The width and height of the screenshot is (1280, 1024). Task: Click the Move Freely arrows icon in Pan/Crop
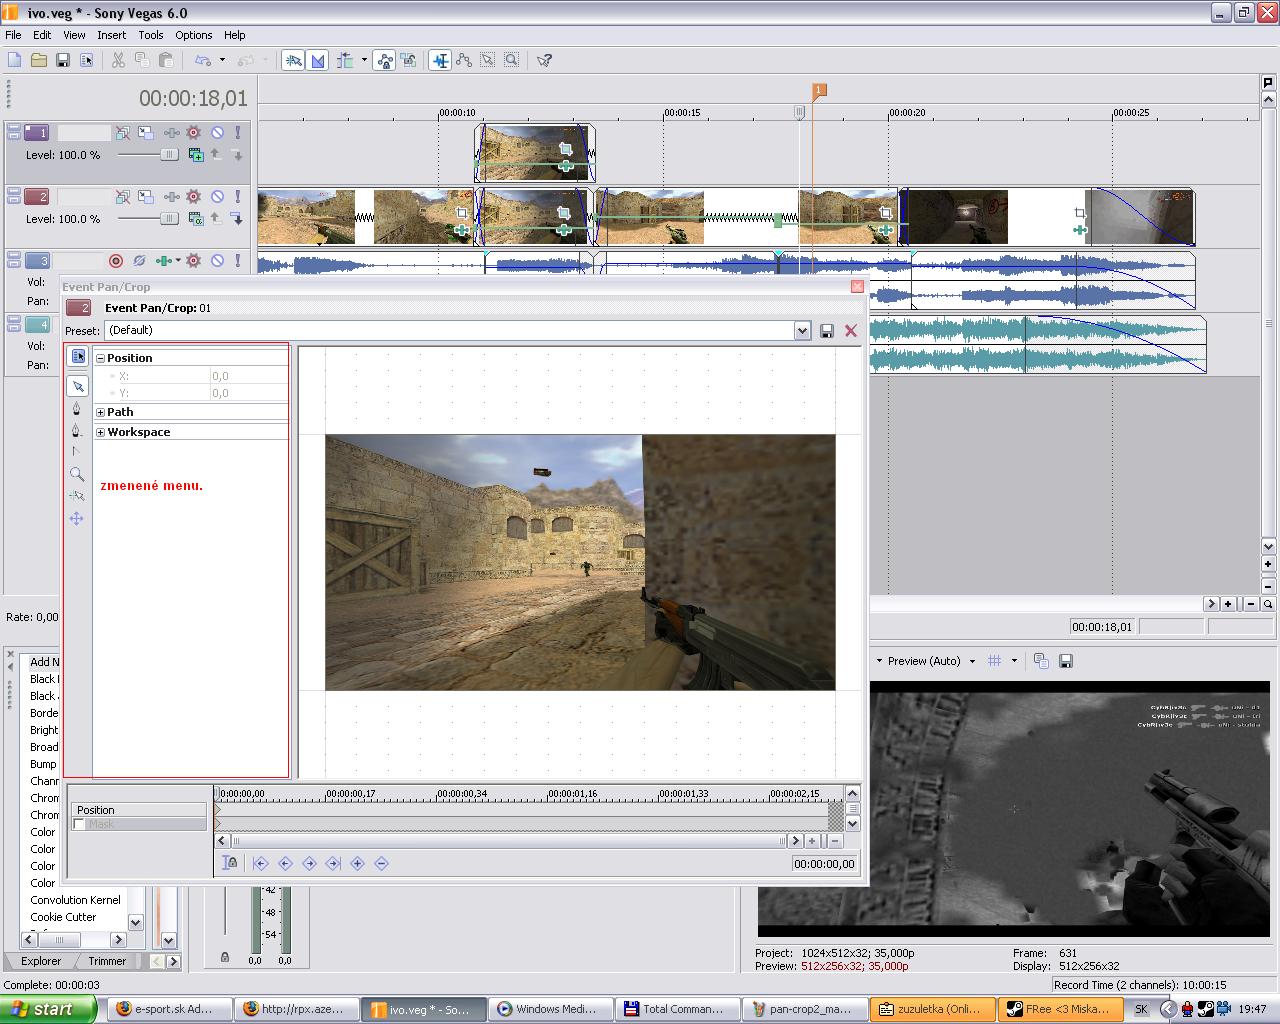[x=76, y=518]
